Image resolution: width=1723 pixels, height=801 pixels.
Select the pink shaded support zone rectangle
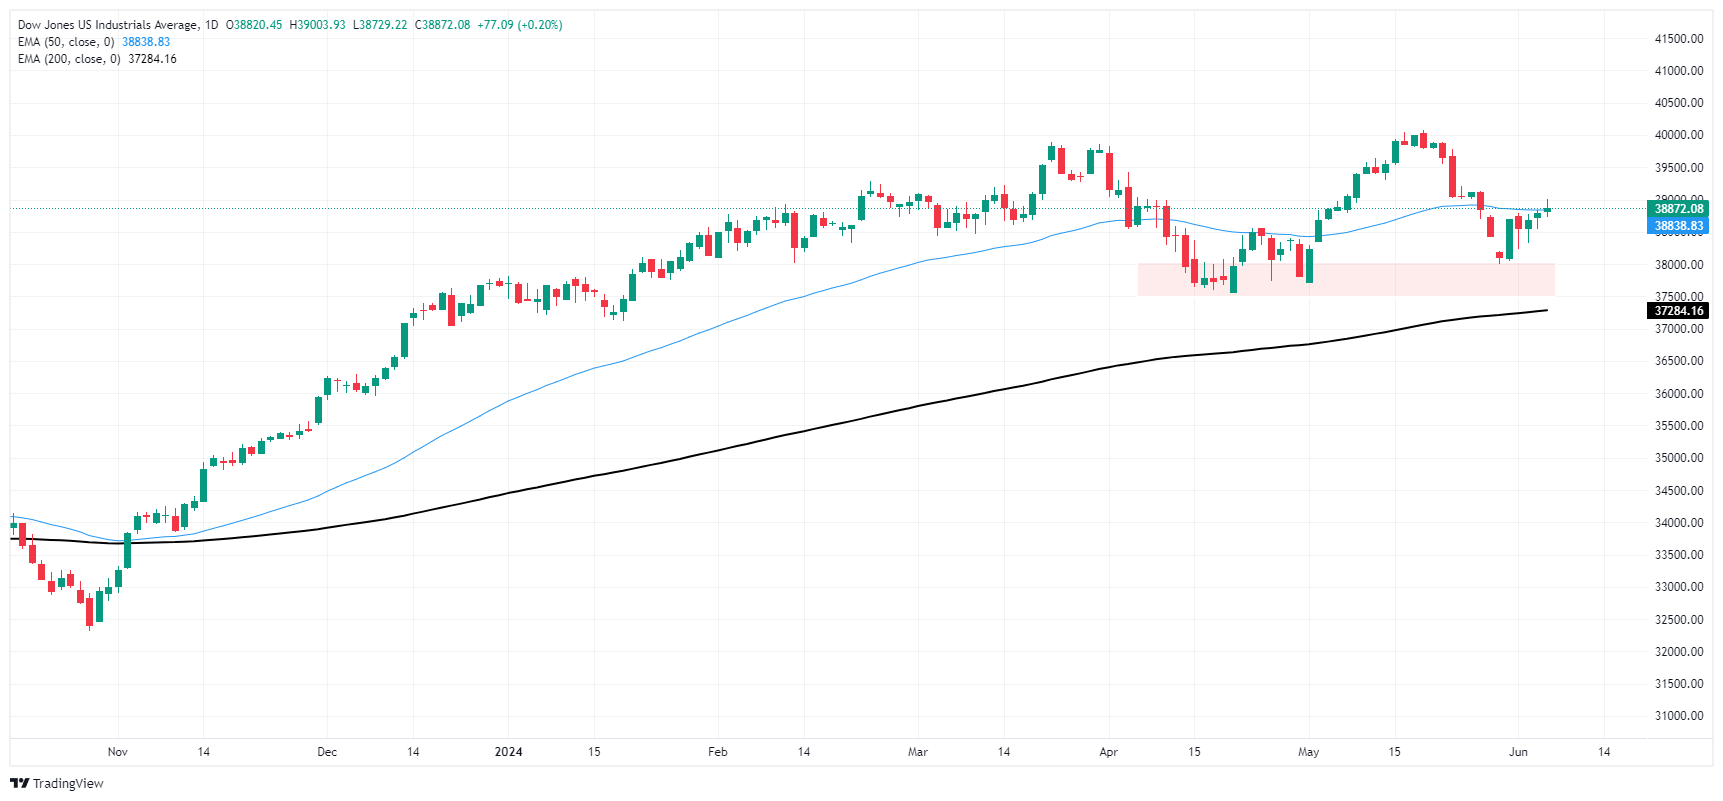coord(1345,279)
